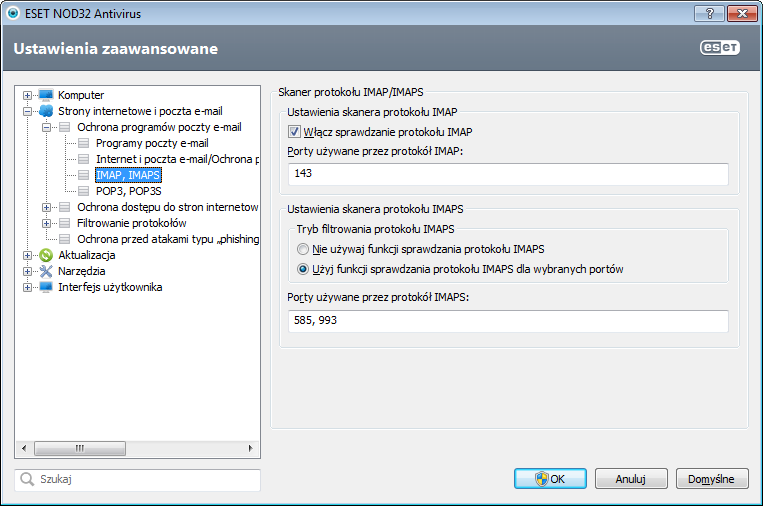763x506 pixels.
Task: Select the POP3, POP3S tree item
Action: [x=128, y=191]
